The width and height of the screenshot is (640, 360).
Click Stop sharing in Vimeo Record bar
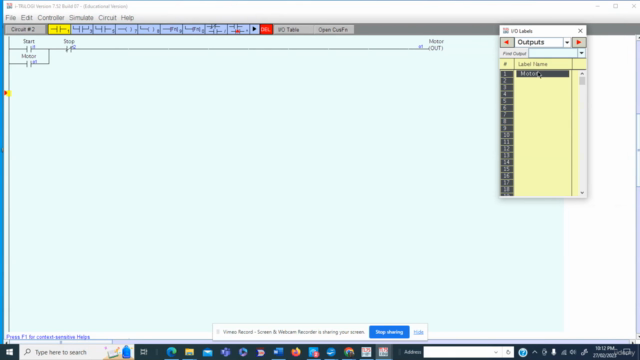click(389, 332)
